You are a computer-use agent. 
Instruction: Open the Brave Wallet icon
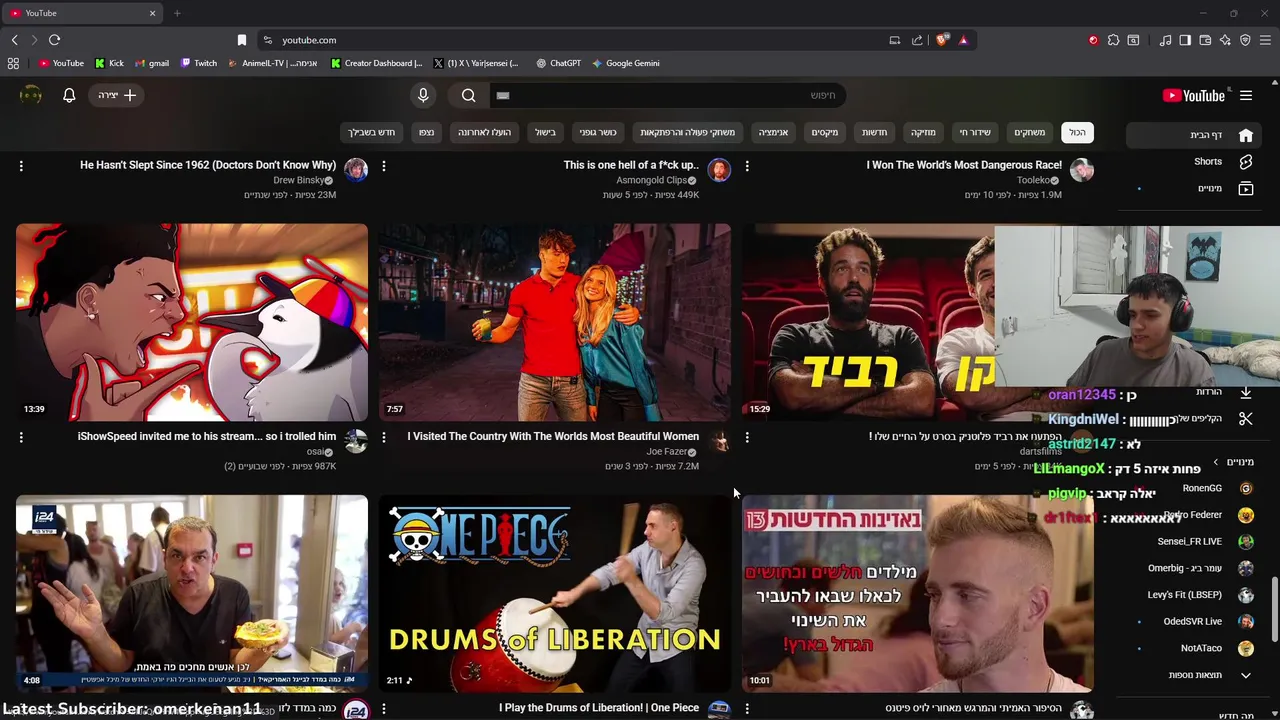point(1205,40)
